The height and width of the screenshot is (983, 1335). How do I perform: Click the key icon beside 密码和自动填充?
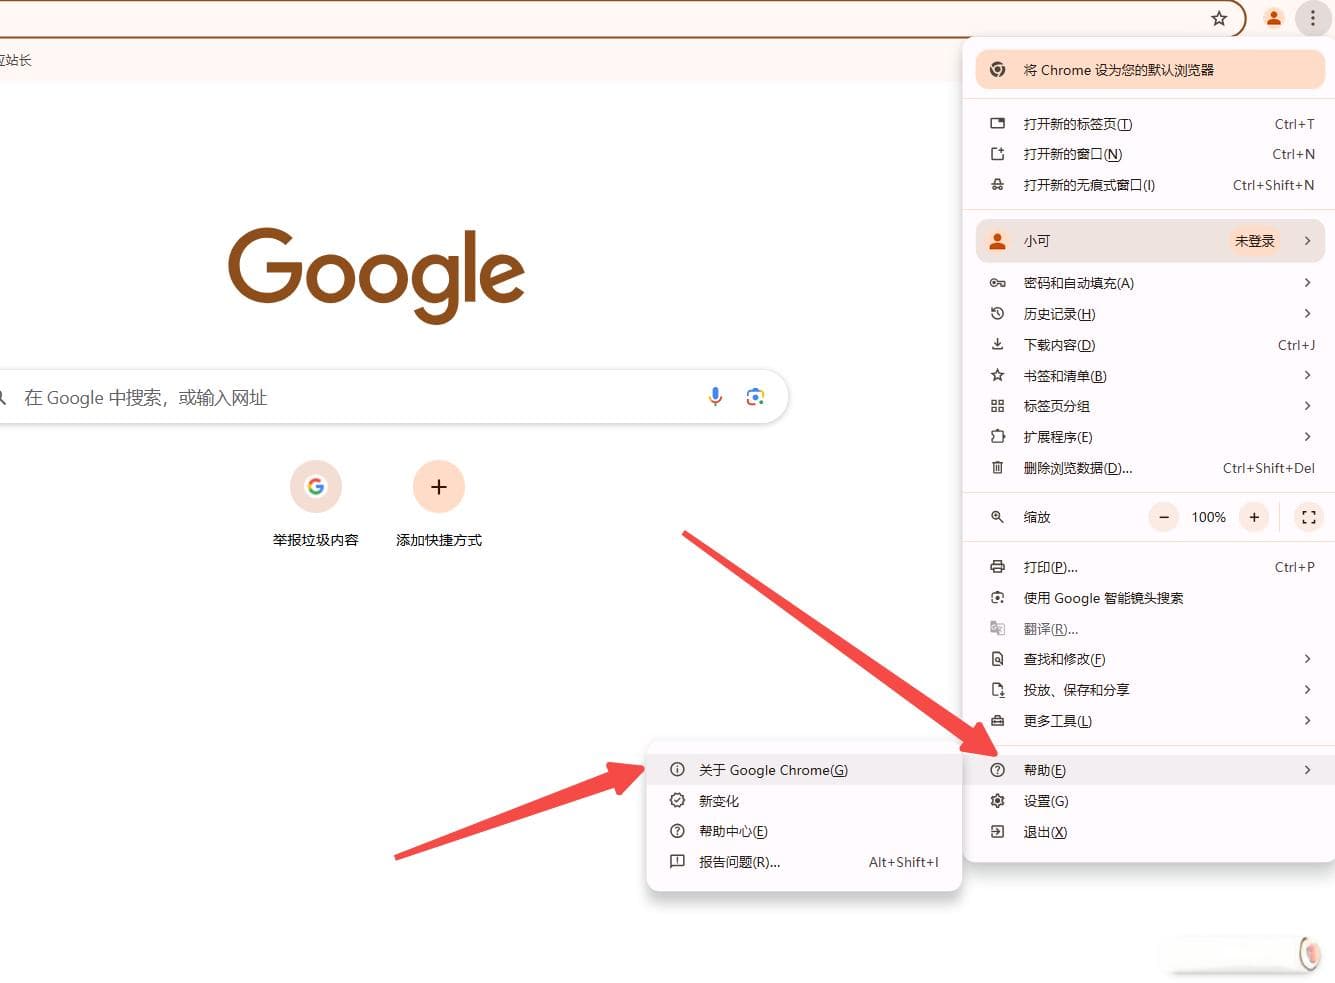click(997, 283)
